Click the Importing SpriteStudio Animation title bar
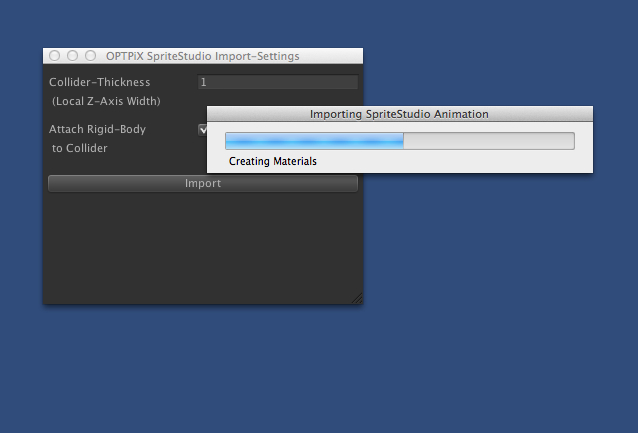 pos(400,114)
